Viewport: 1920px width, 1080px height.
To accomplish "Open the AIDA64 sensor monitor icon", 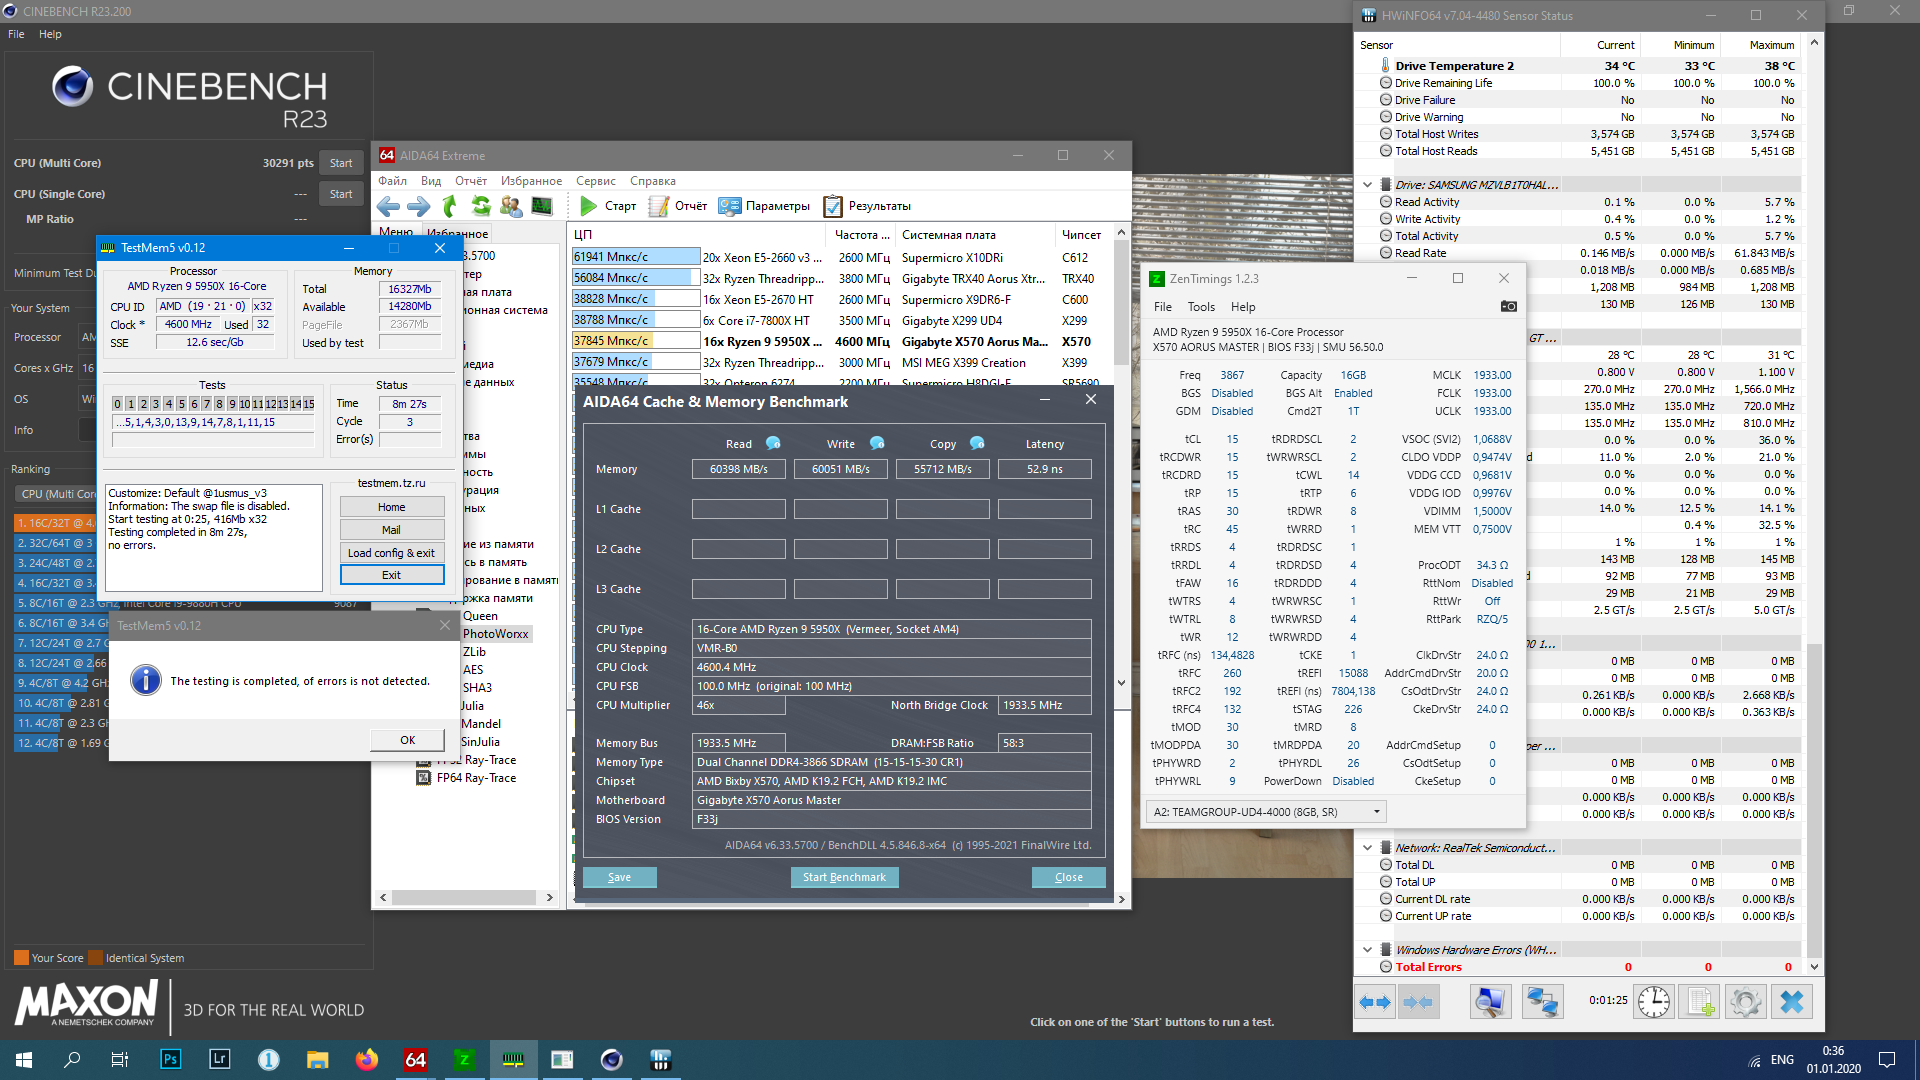I will 542,206.
